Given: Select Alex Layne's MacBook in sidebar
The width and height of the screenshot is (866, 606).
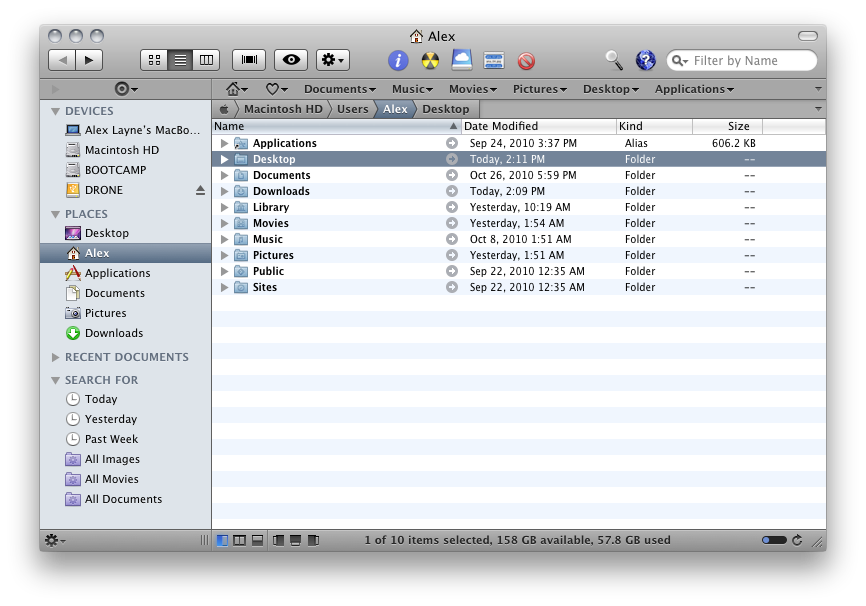Looking at the screenshot, I should tap(125, 130).
